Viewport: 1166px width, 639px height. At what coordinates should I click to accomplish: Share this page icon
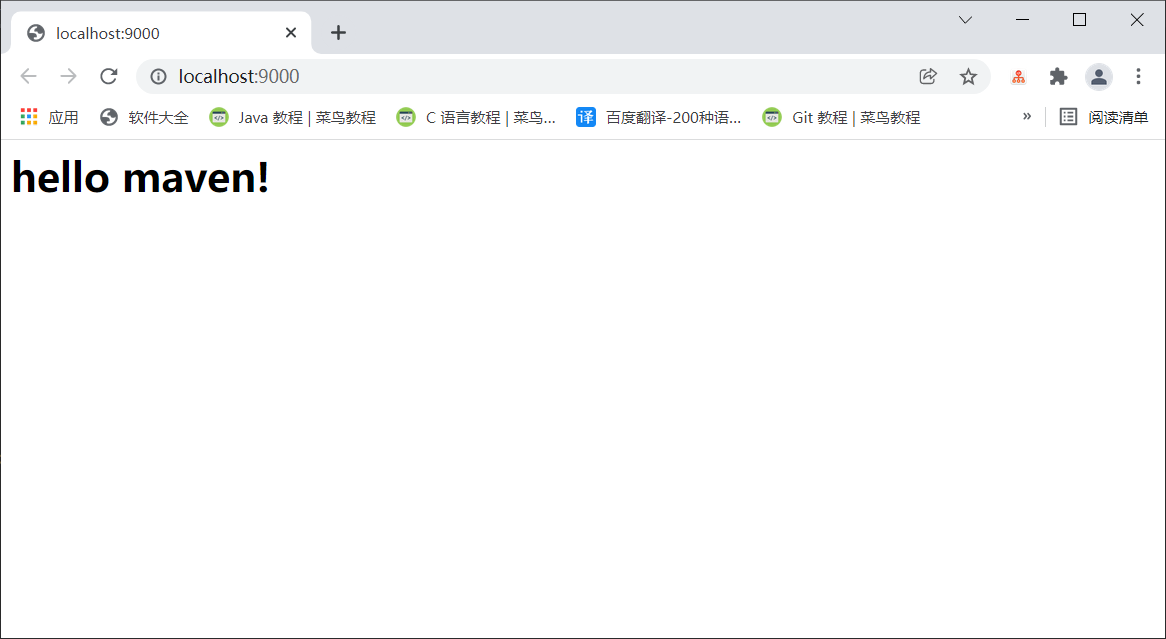pyautogui.click(x=928, y=76)
